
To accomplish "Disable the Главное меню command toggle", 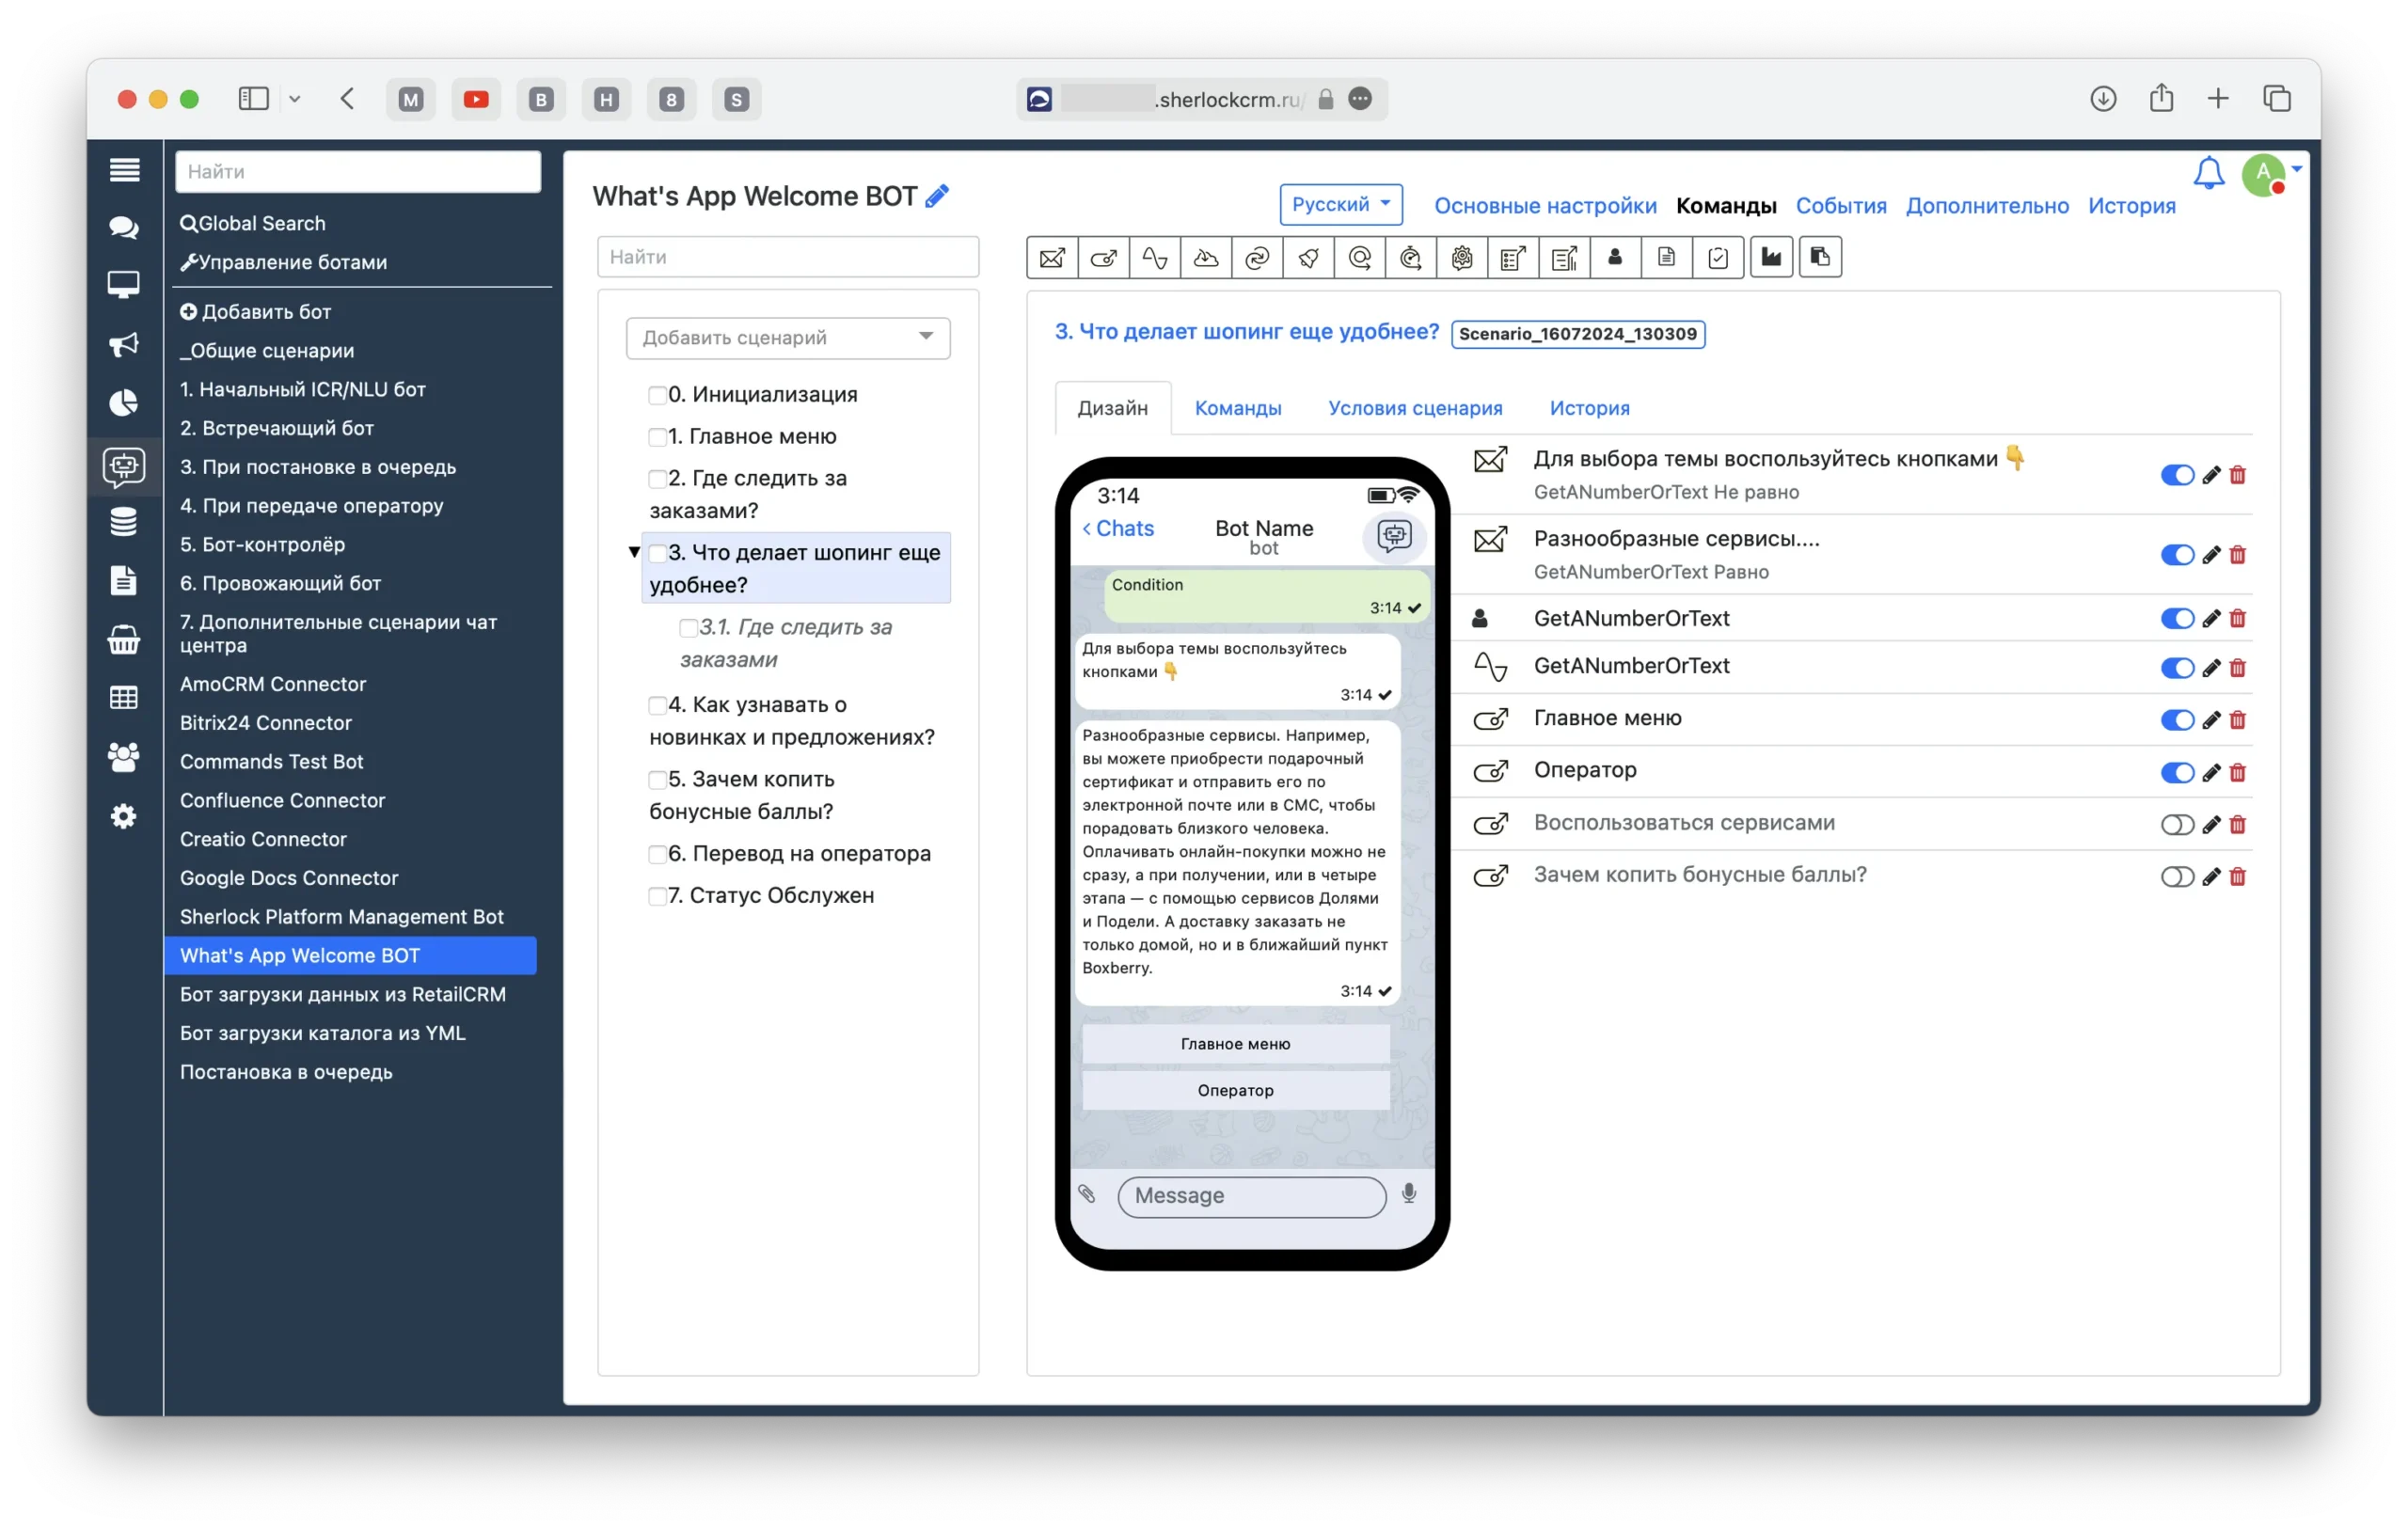I will (x=2176, y=720).
